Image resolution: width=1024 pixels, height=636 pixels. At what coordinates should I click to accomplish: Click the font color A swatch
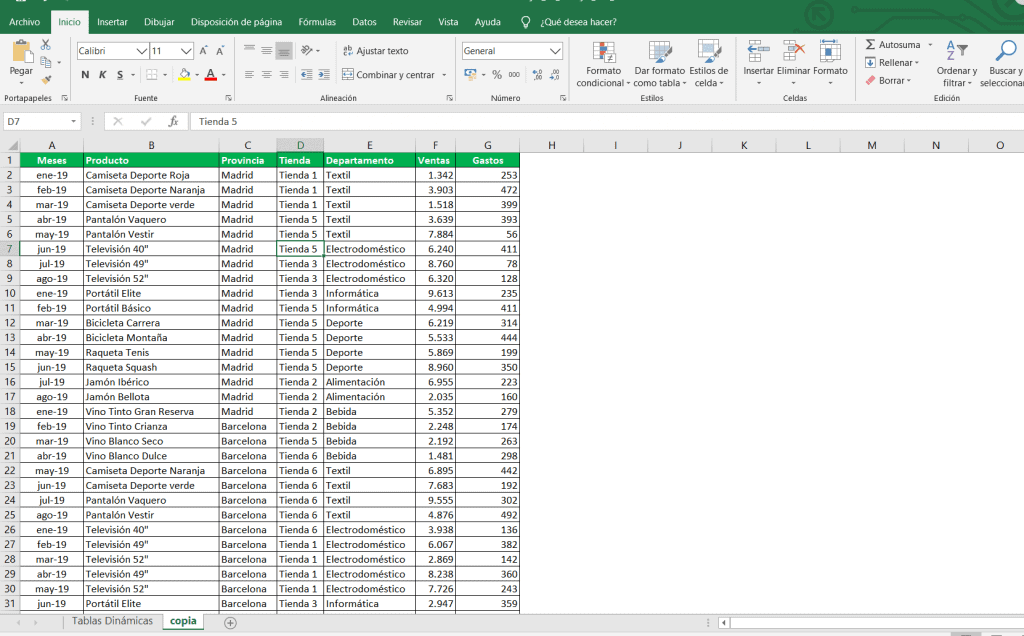210,75
